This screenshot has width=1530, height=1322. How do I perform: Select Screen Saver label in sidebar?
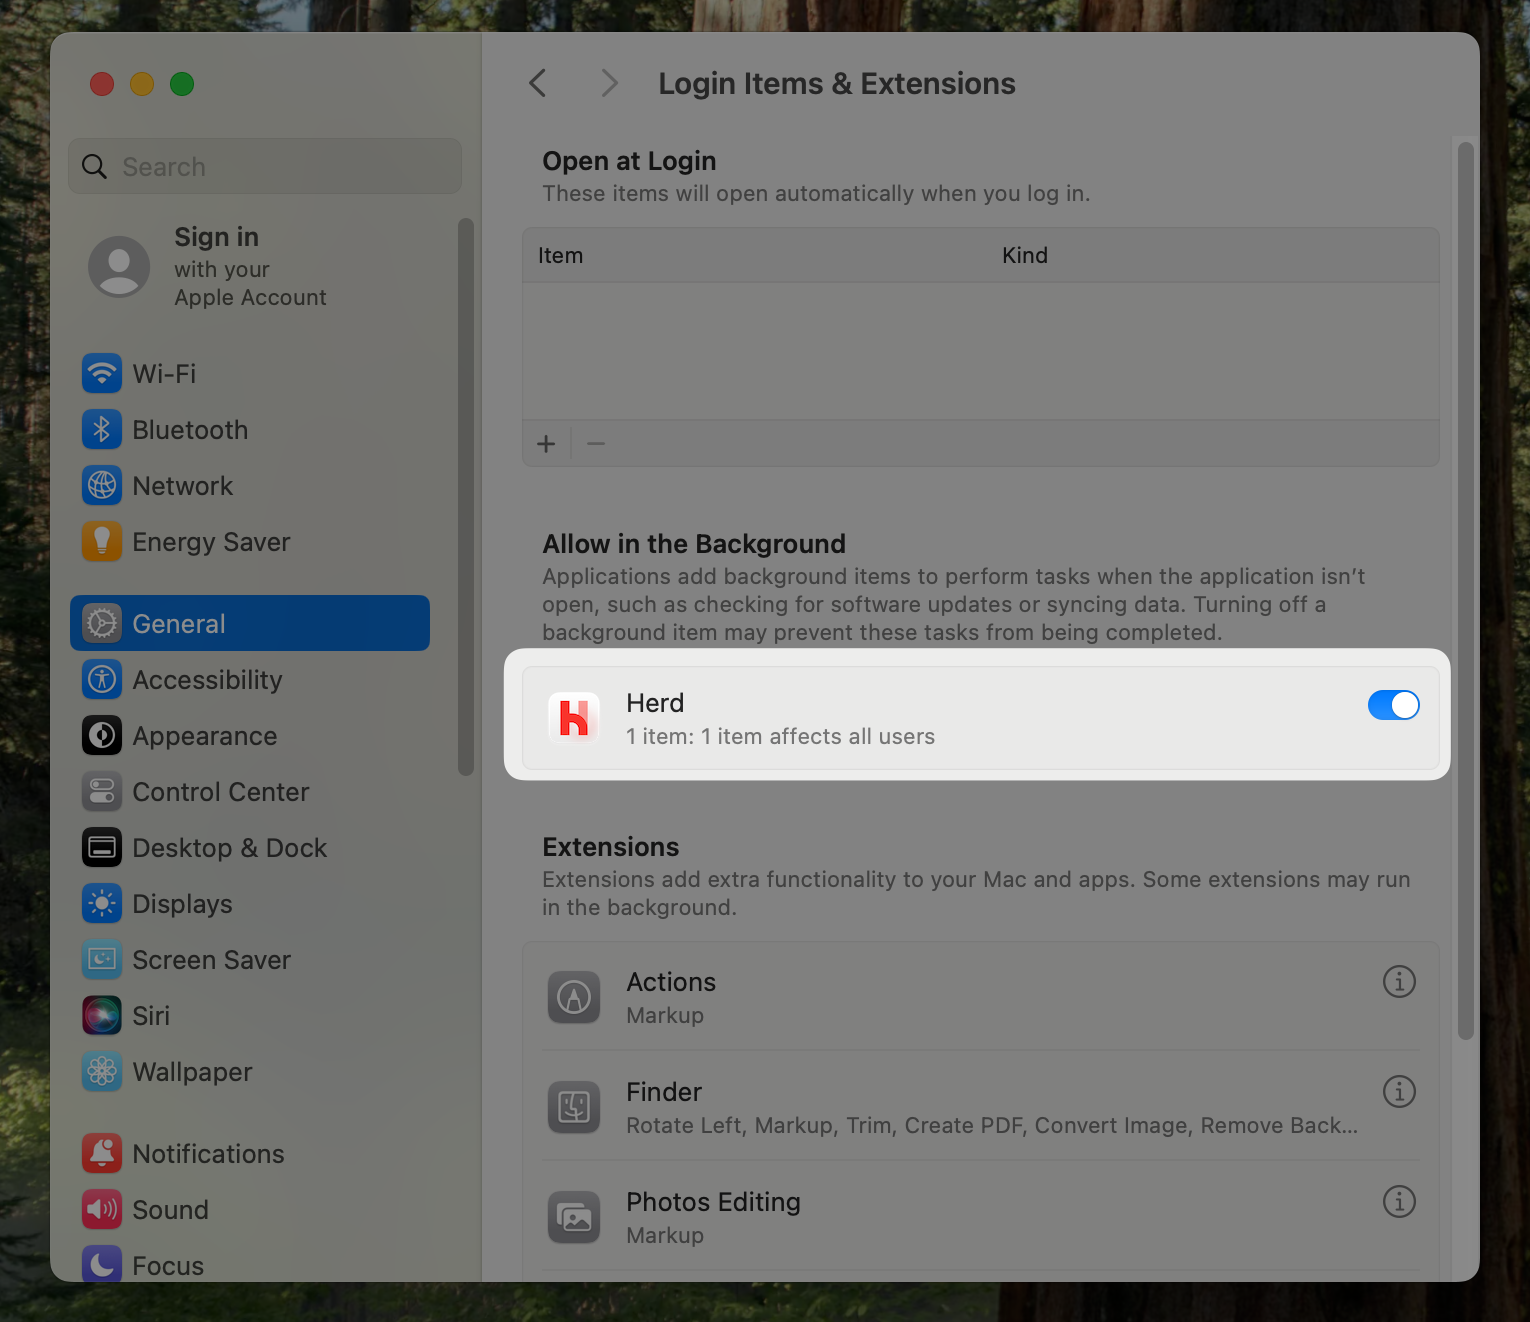[x=212, y=960]
